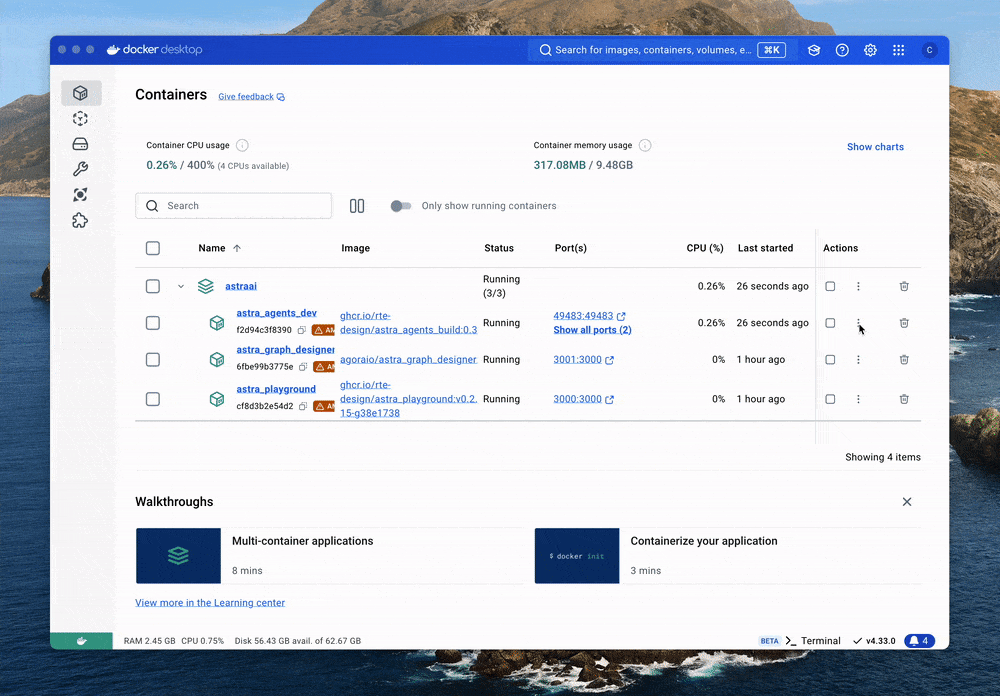Open the astra_playground container link
The image size is (1000, 696).
pyautogui.click(x=276, y=389)
